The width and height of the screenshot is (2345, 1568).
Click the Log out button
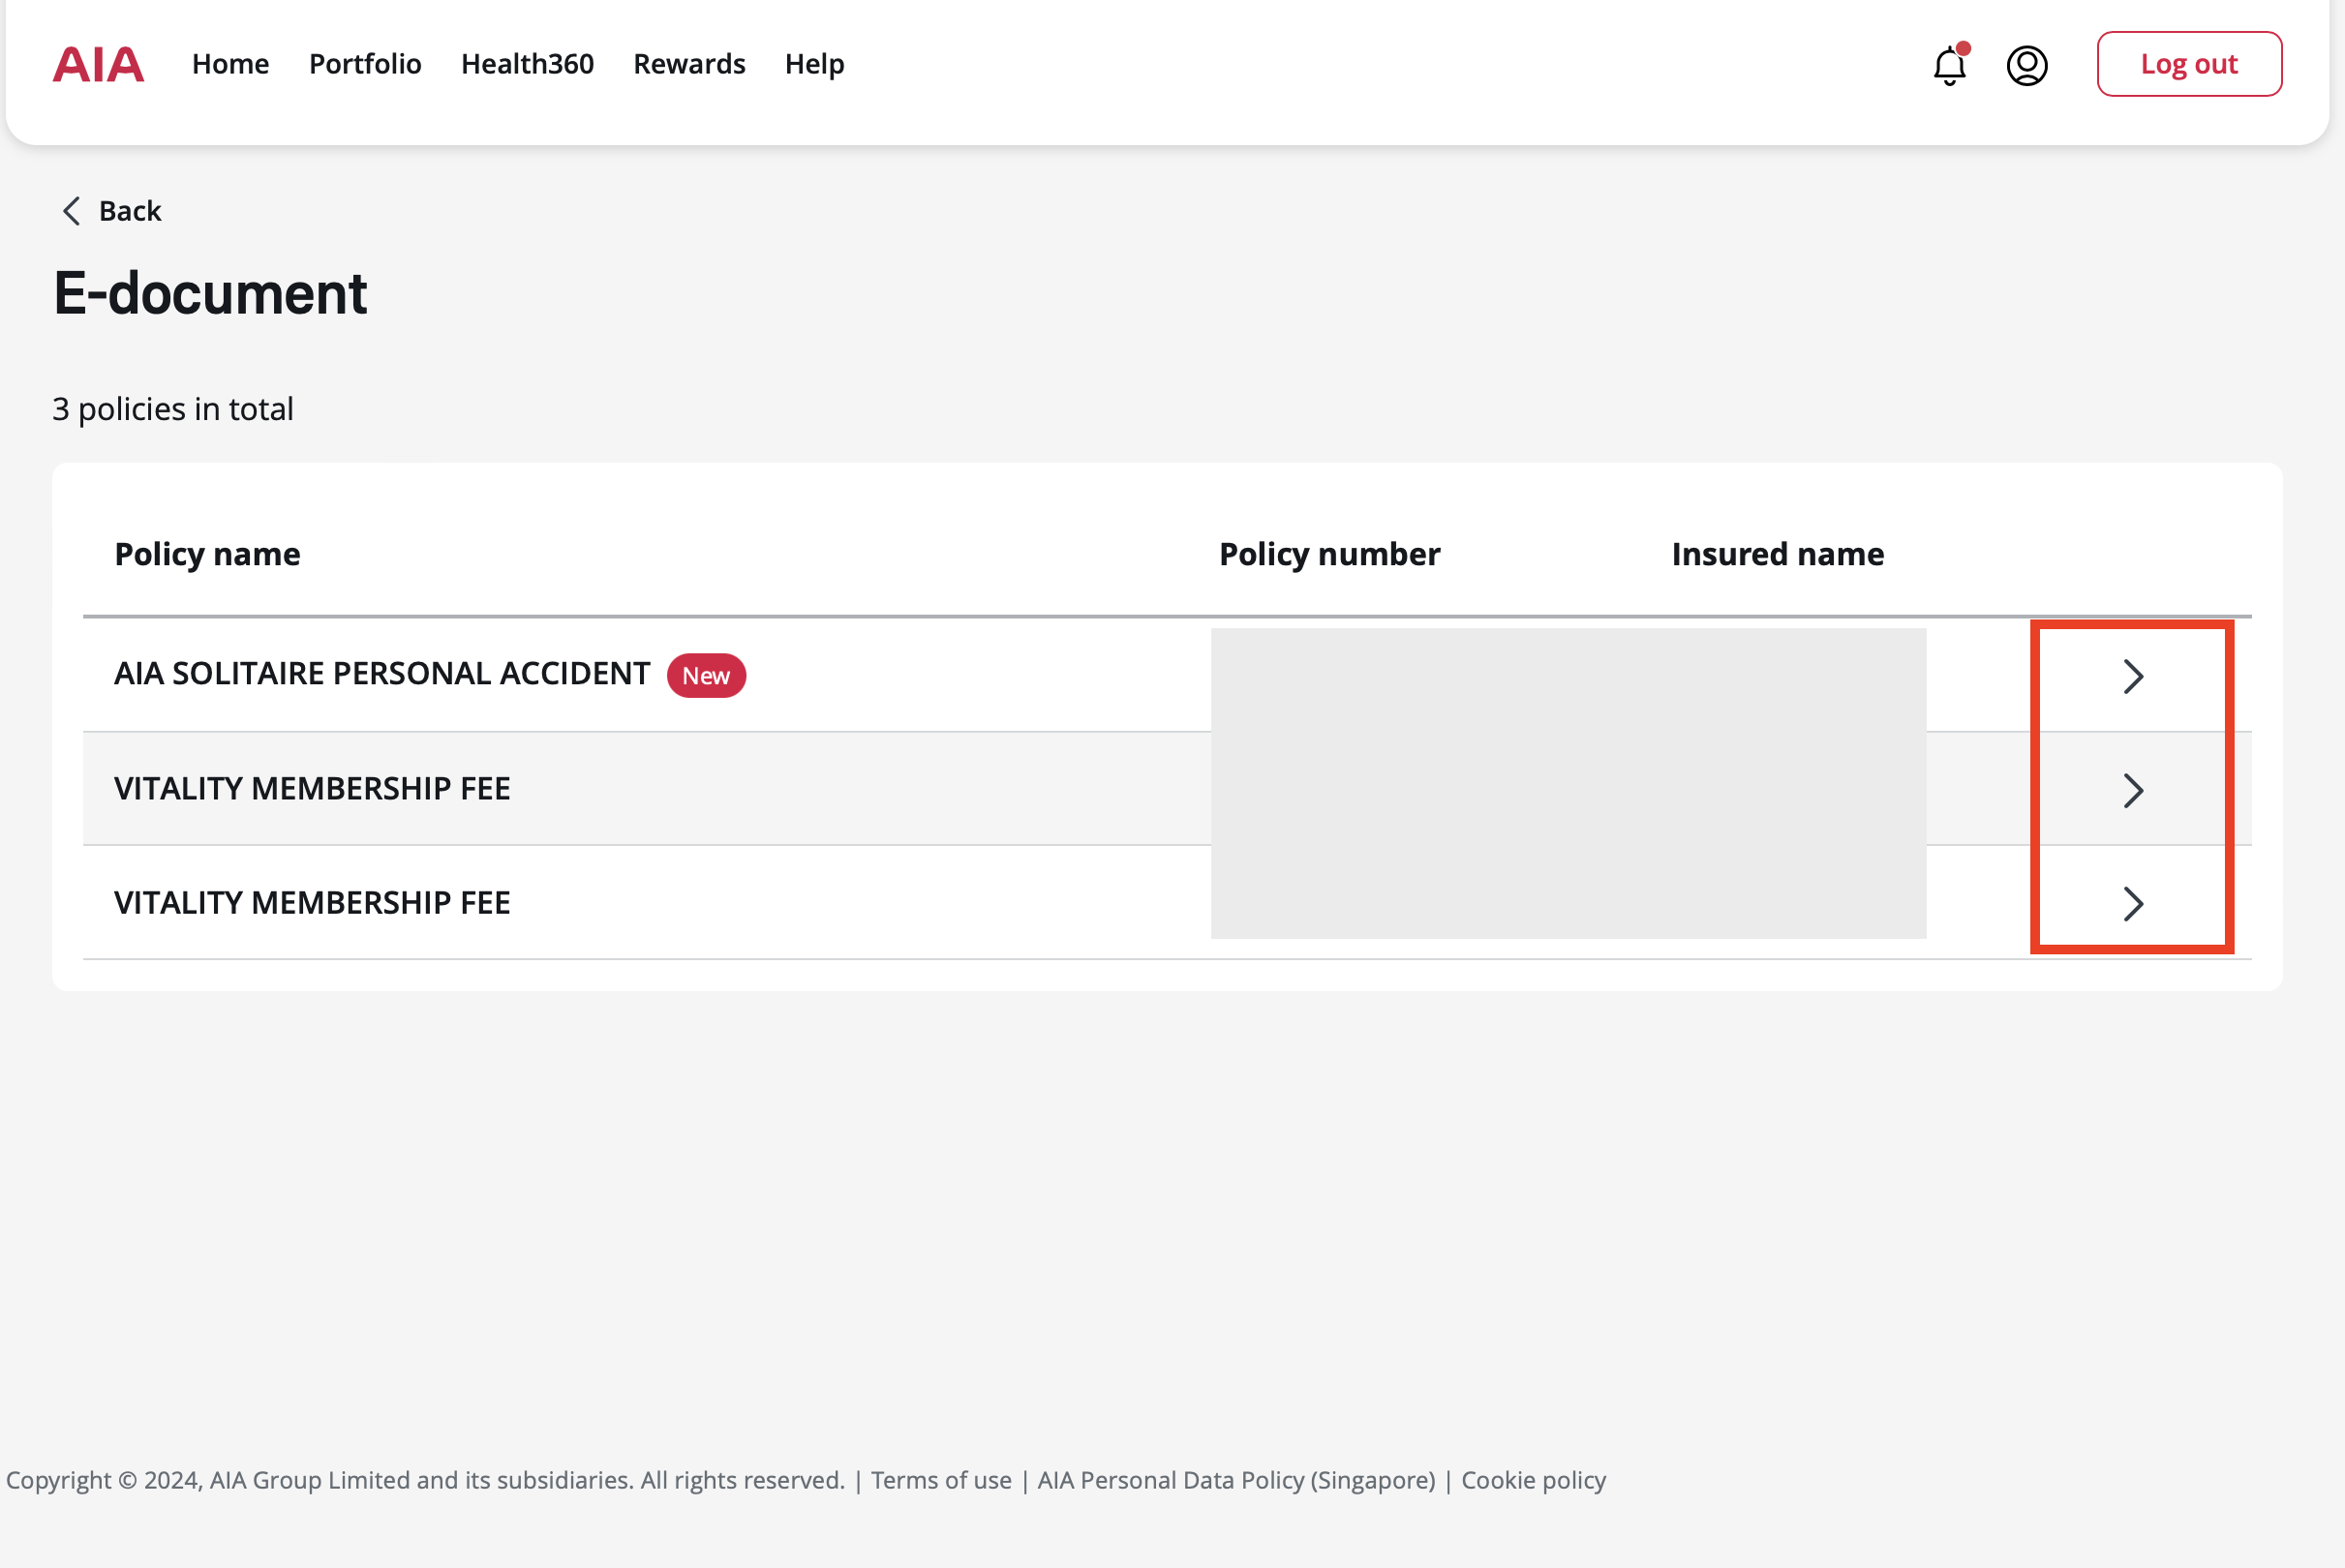click(x=2189, y=64)
